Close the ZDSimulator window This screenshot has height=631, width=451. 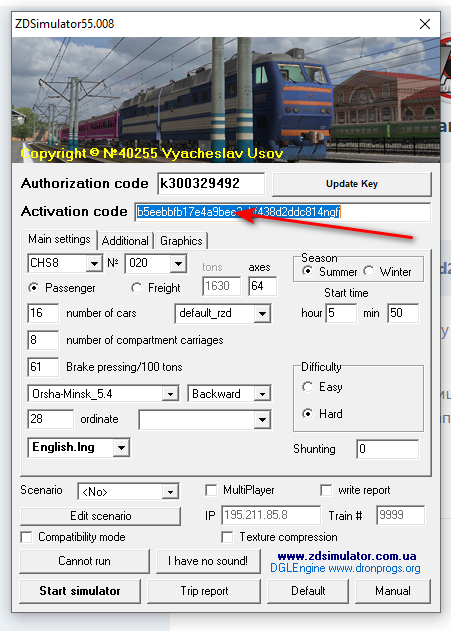(x=425, y=24)
